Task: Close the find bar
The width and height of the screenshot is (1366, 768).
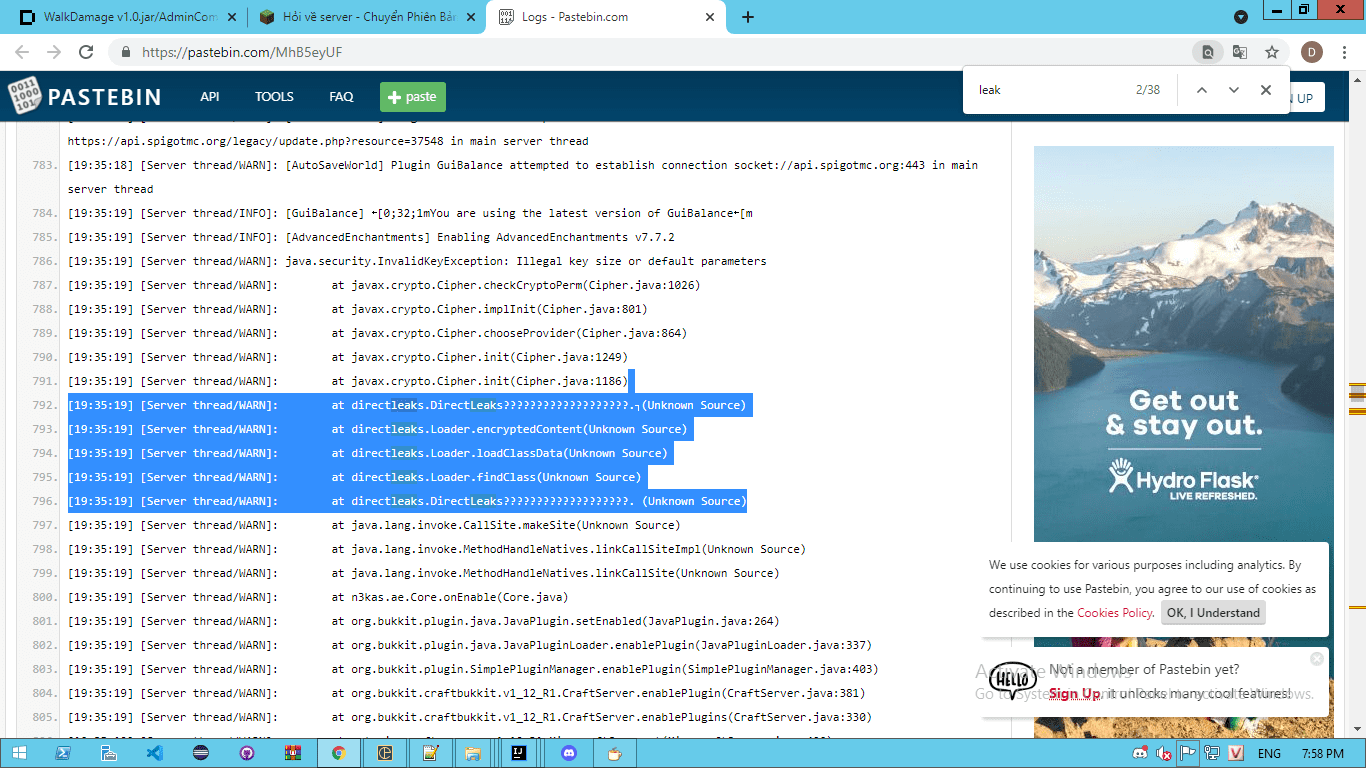Action: click(x=1265, y=90)
